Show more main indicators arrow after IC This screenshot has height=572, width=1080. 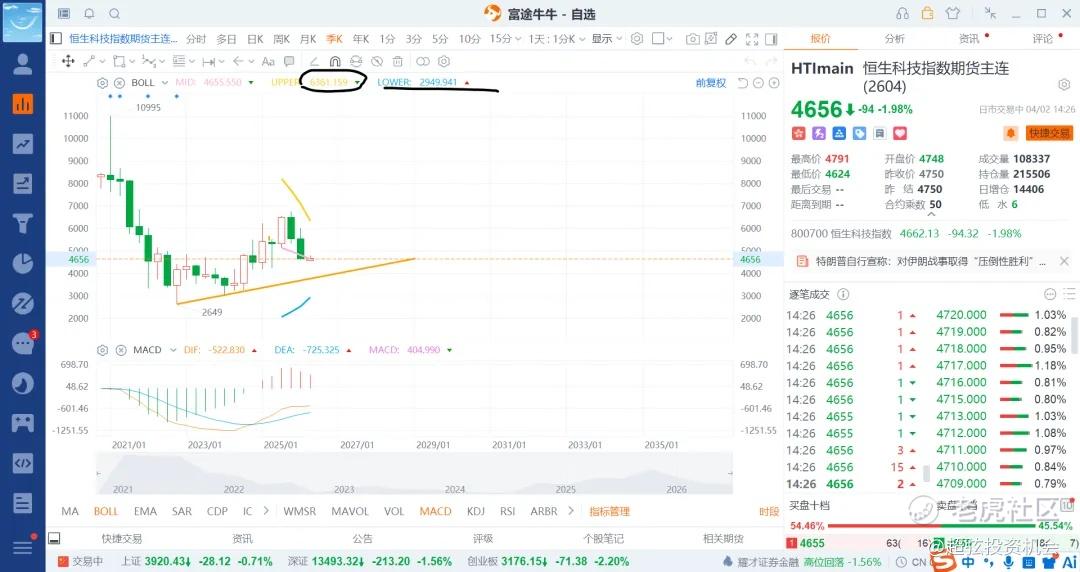(266, 511)
